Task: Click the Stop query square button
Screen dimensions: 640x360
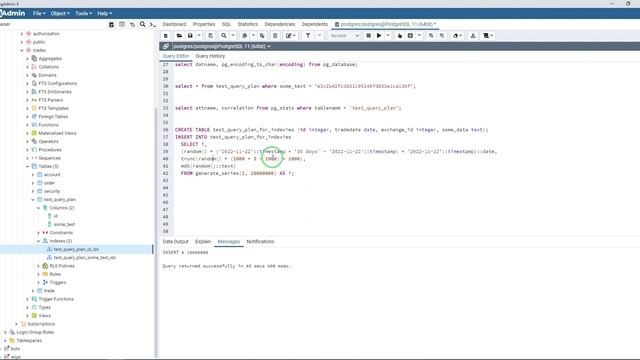Action: pos(368,36)
